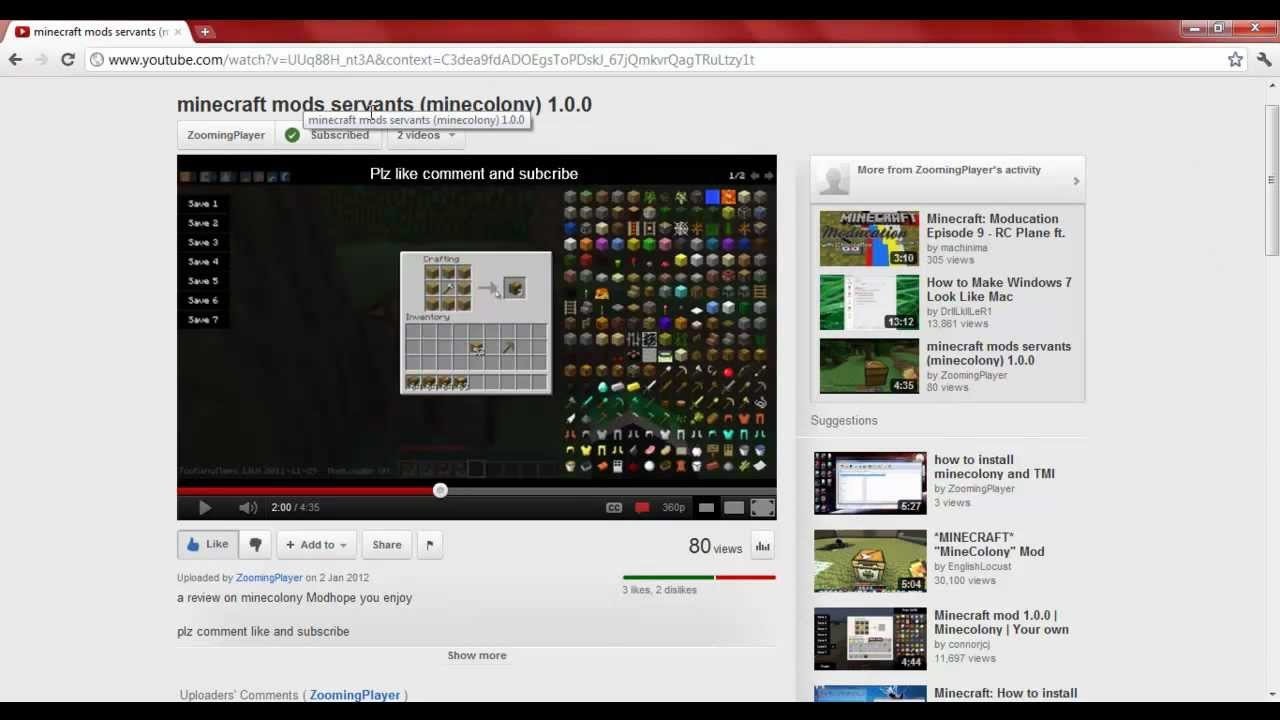Show video statistics chart icon
The height and width of the screenshot is (720, 1280).
click(x=762, y=546)
